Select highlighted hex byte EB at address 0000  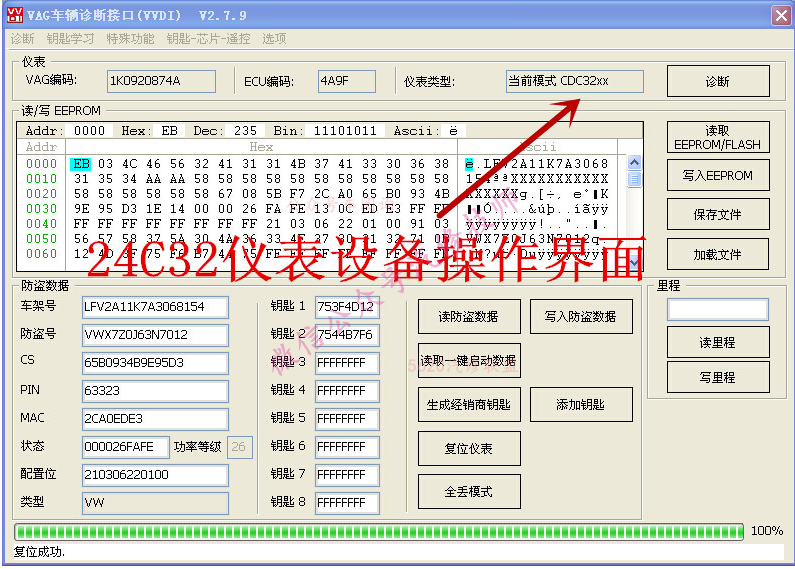(81, 164)
